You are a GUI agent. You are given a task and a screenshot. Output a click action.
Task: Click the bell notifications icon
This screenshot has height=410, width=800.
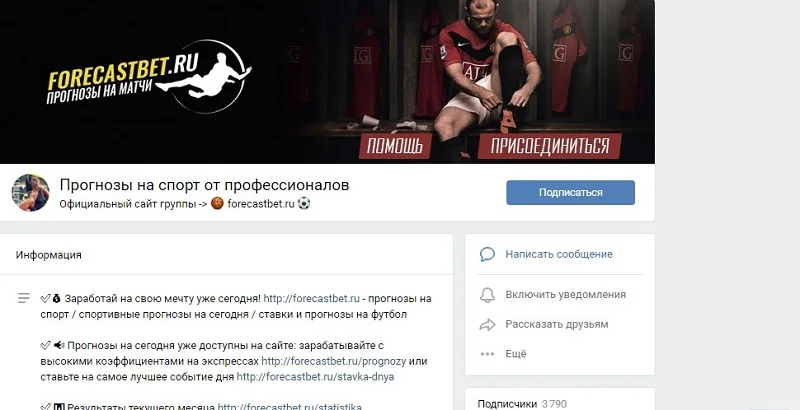487,295
